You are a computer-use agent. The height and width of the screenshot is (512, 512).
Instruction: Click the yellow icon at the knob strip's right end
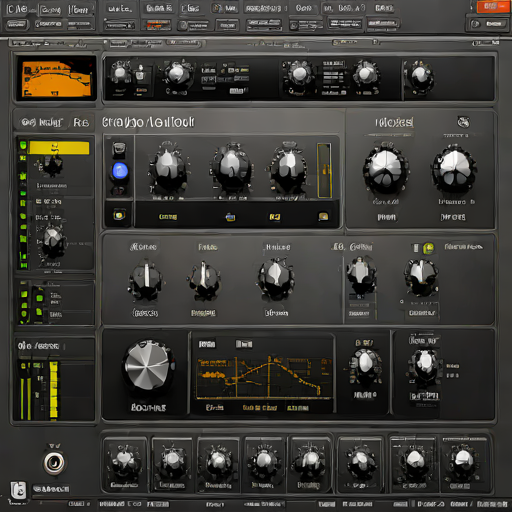323,217
